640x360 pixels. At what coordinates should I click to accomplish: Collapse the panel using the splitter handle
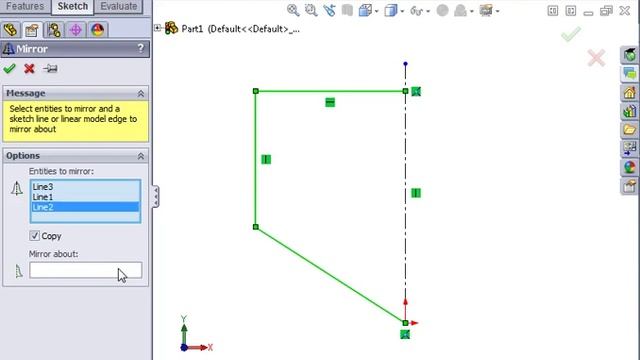click(156, 197)
